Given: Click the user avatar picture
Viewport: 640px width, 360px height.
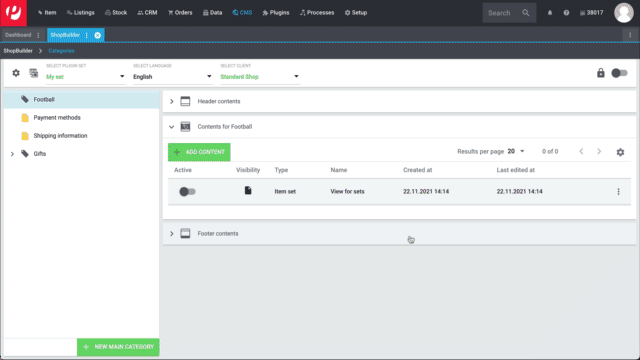Looking at the screenshot, I should (624, 13).
